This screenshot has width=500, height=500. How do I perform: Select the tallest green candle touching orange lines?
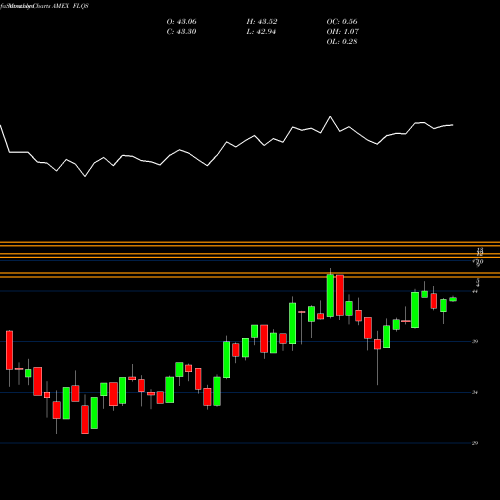[330, 295]
